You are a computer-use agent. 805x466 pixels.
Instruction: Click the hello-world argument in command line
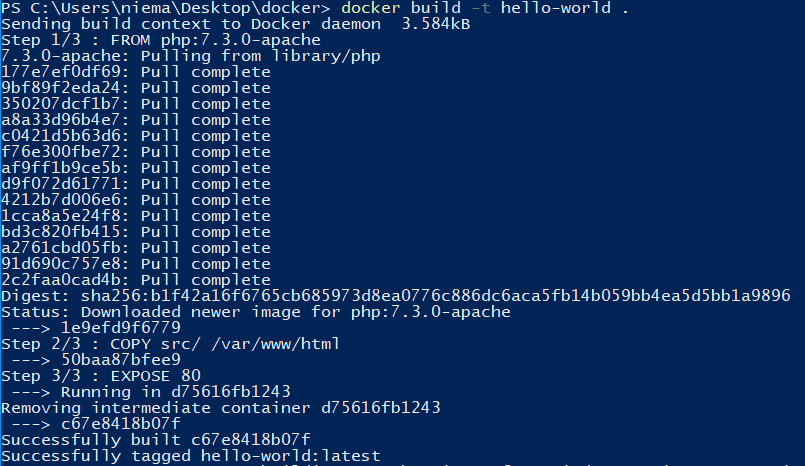coord(556,8)
